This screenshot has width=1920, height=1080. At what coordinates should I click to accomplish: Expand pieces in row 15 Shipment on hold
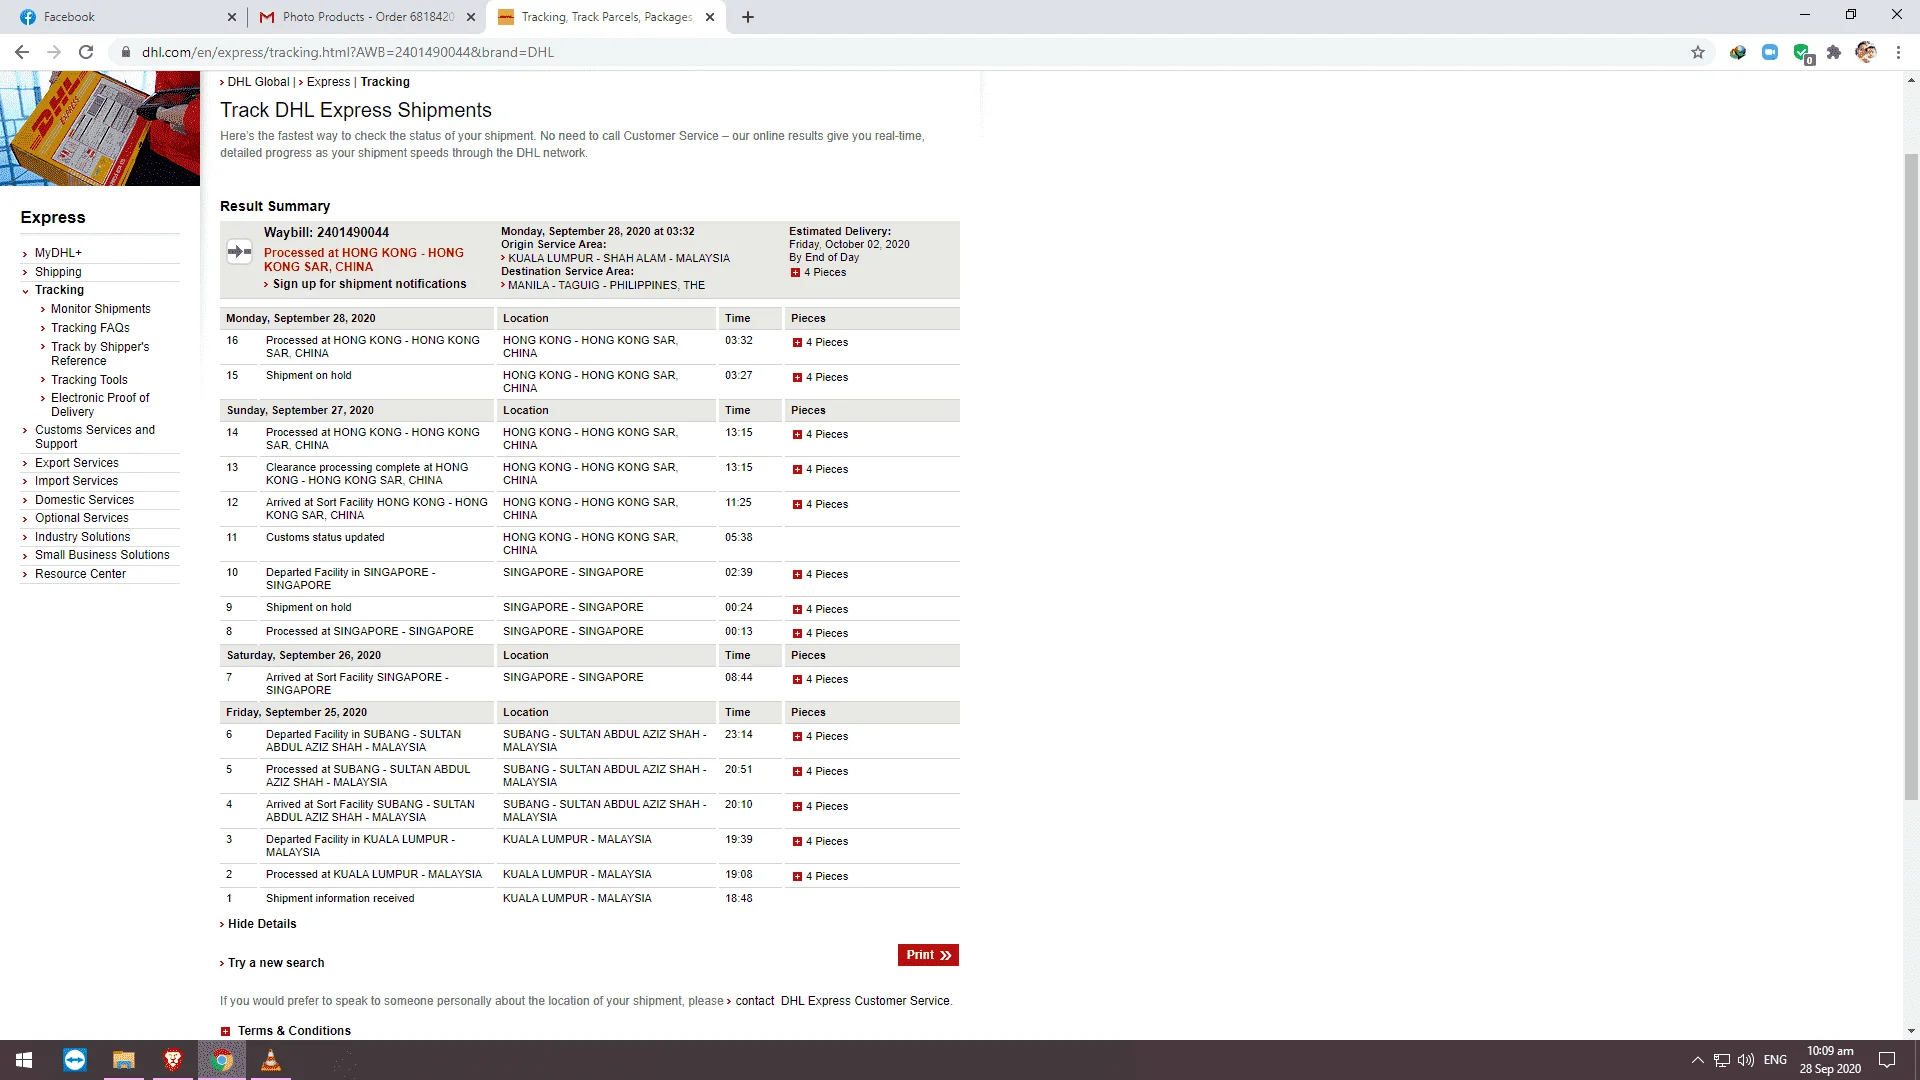797,378
